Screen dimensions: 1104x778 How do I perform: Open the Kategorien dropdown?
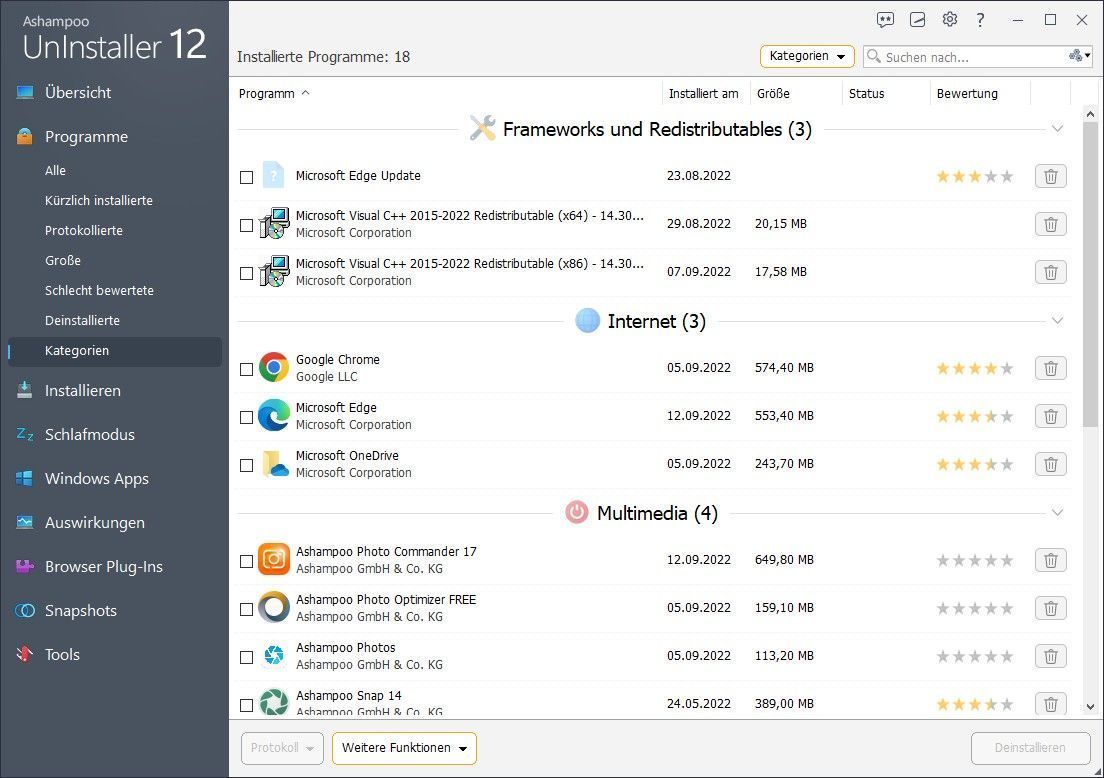tap(807, 56)
